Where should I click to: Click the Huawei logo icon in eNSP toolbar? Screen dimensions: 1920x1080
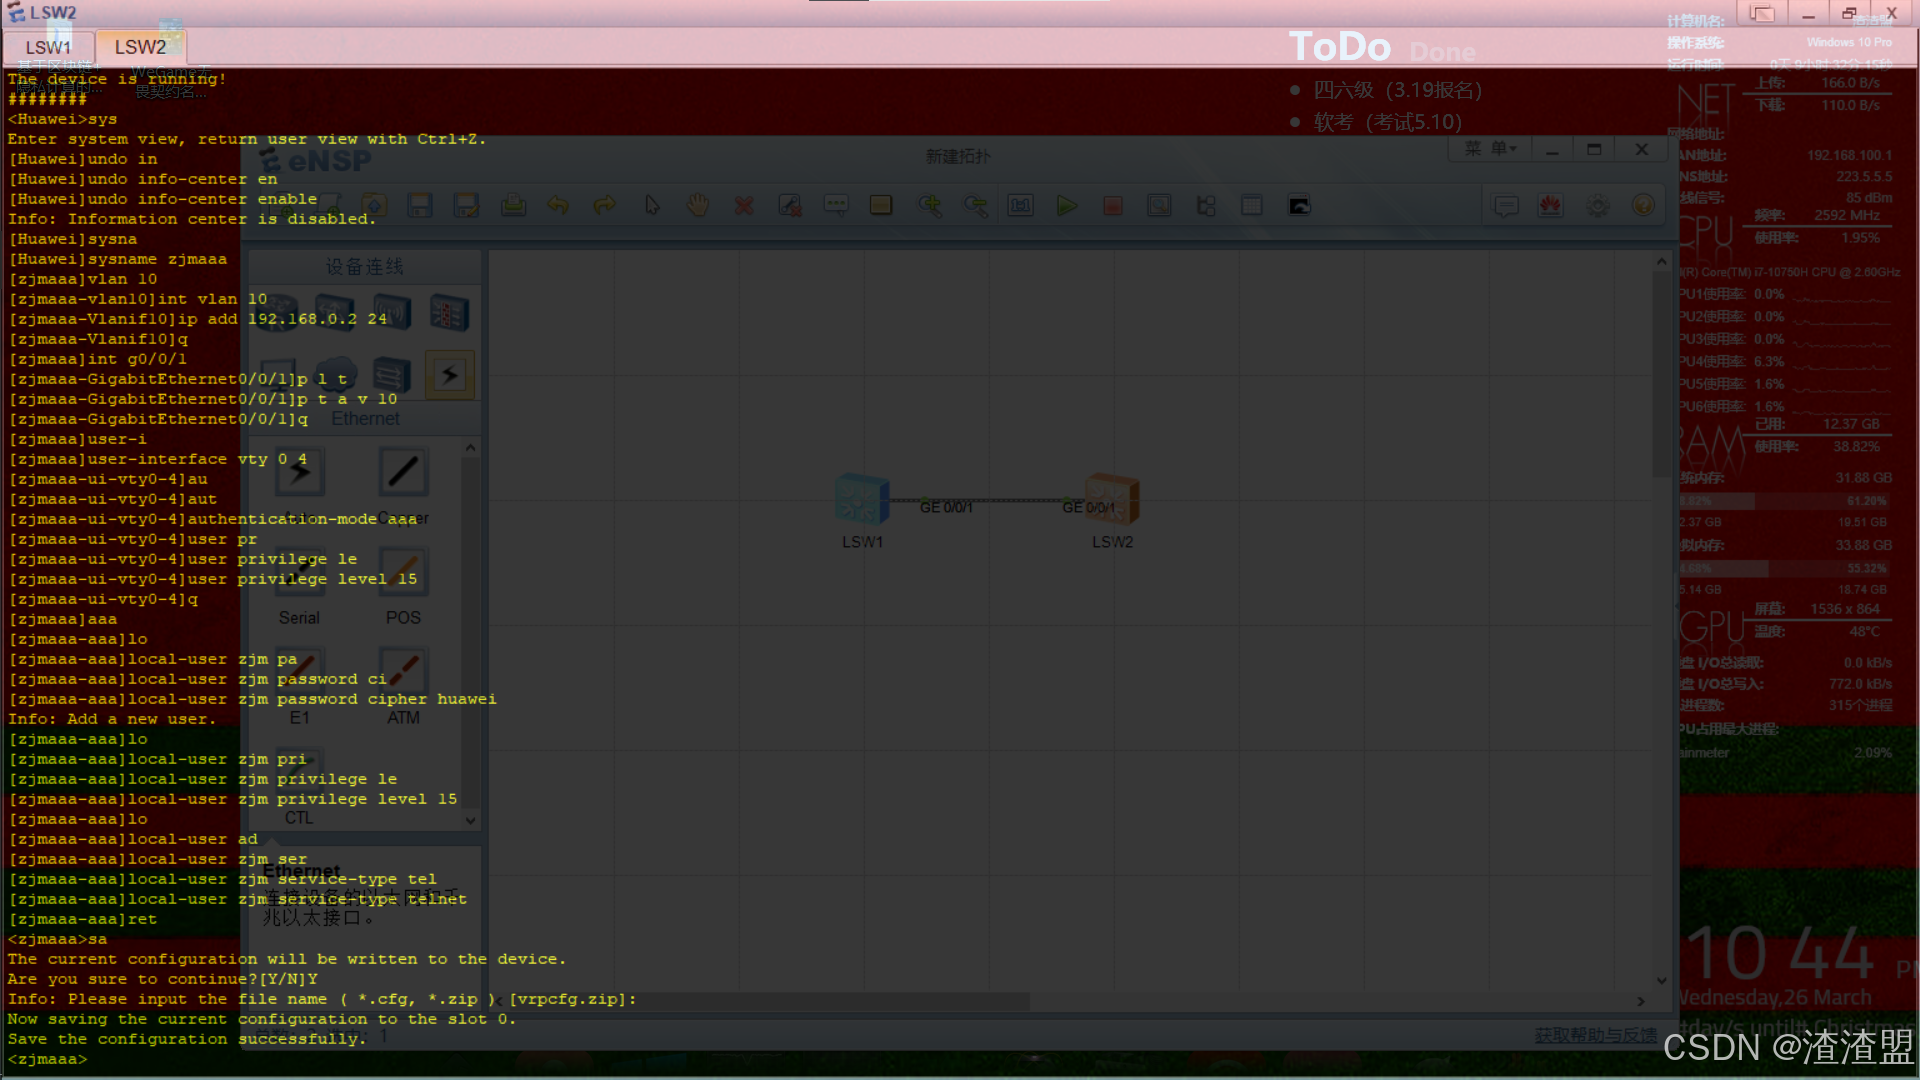(1551, 206)
